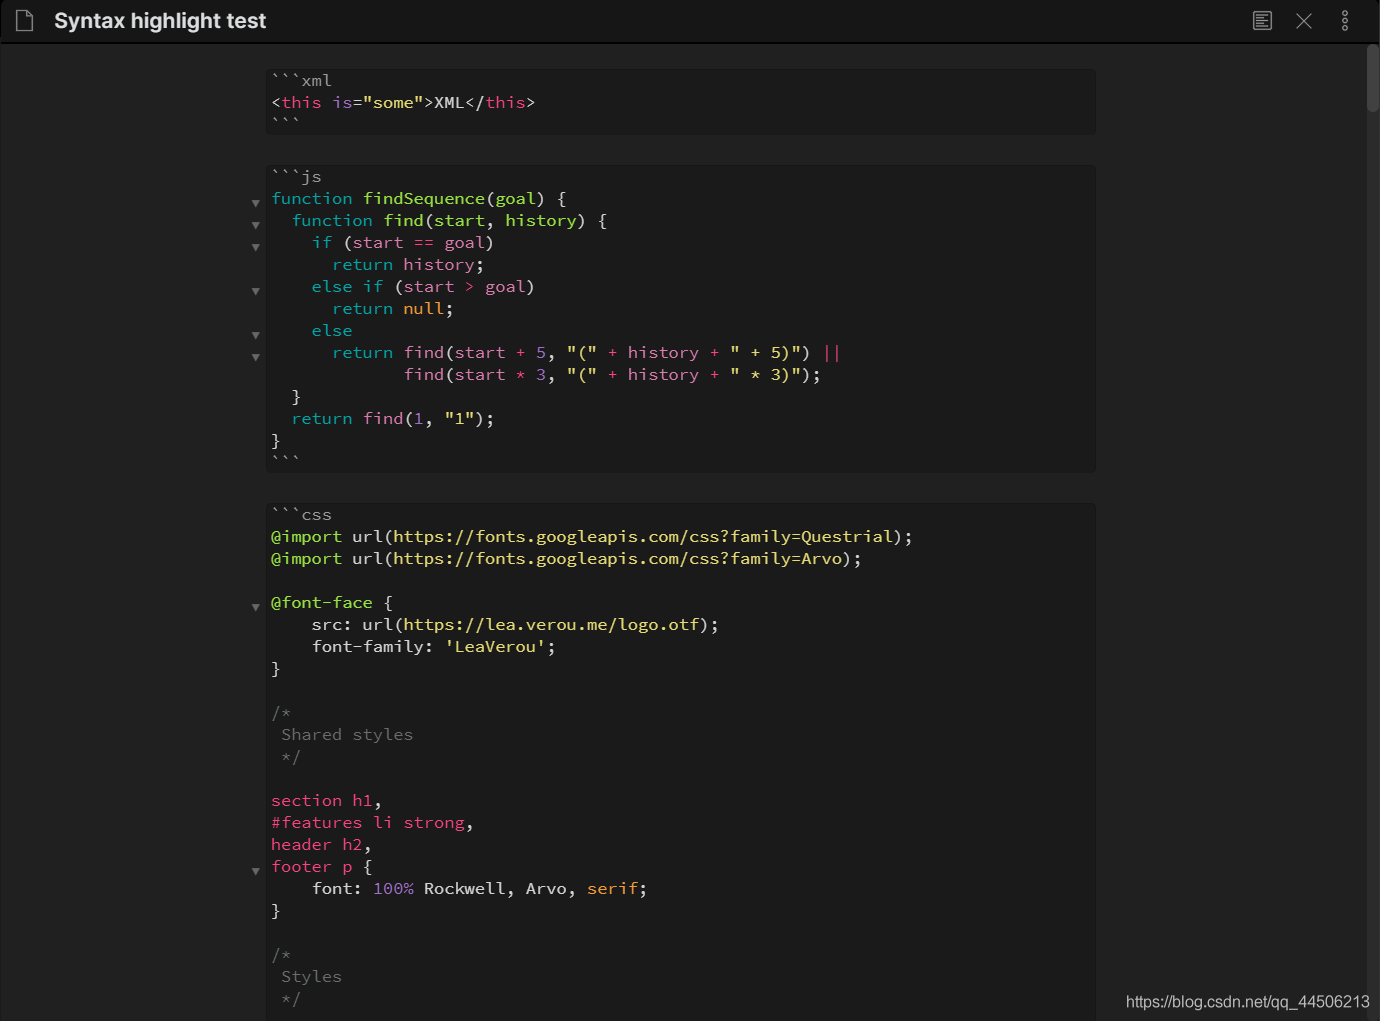
Task: Collapse the 'function findSequence(goal)' fold arrow
Action: (256, 203)
